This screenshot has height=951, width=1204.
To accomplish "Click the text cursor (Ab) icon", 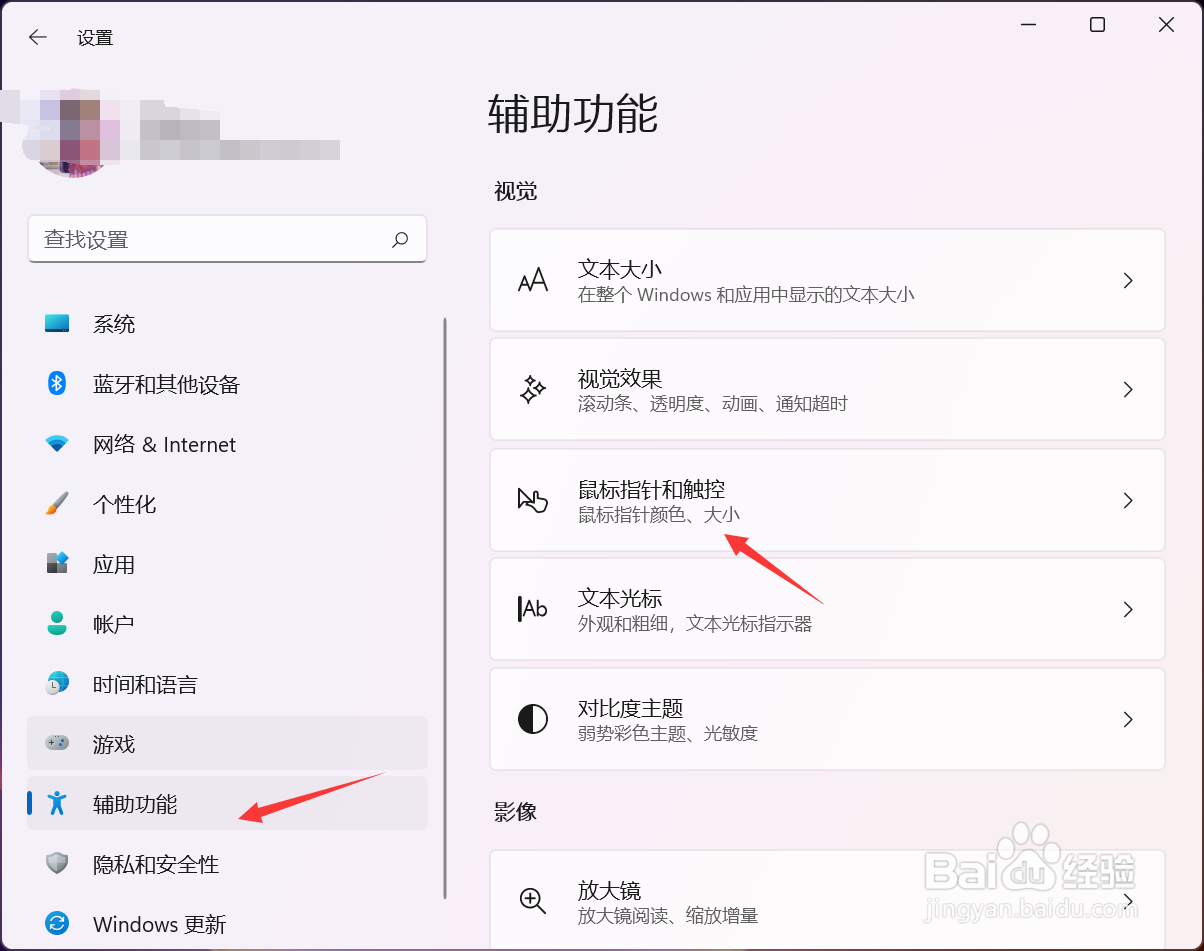I will [x=533, y=609].
